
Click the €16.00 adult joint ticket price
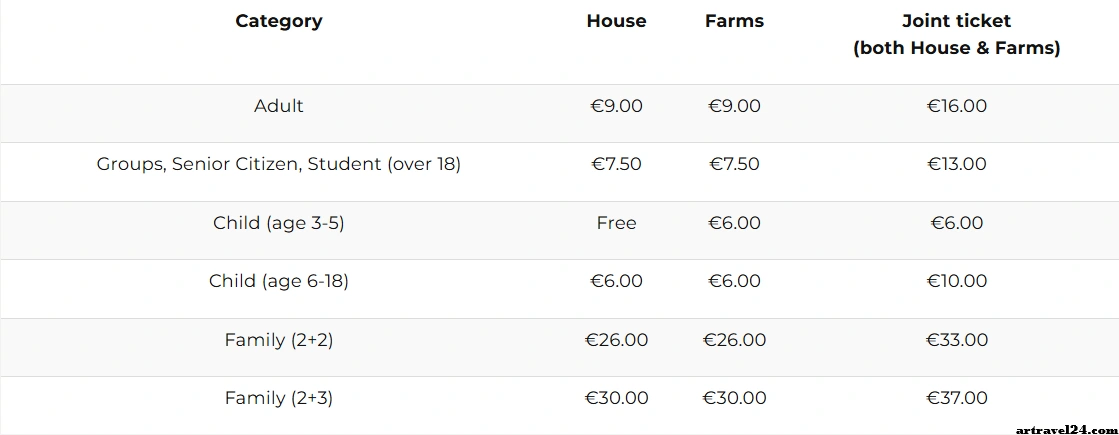[x=957, y=106]
